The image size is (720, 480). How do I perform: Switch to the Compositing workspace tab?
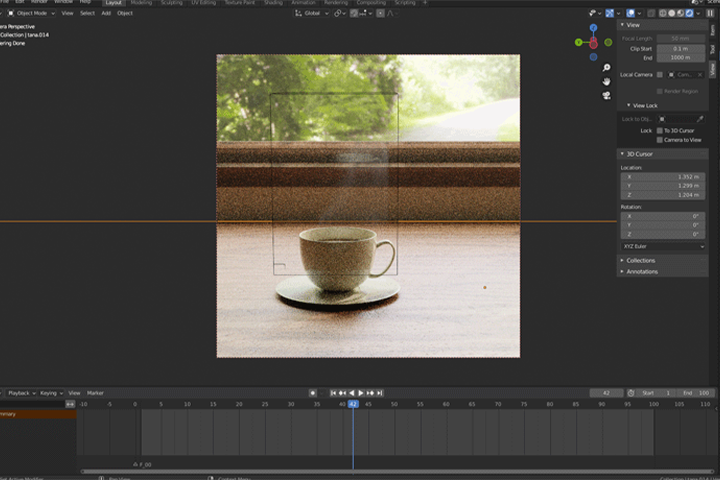[371, 3]
